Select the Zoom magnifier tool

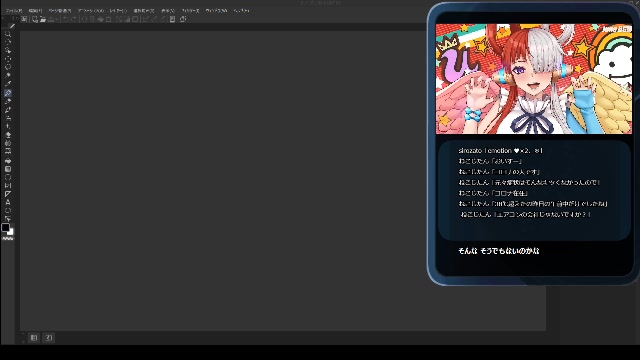[x=8, y=34]
